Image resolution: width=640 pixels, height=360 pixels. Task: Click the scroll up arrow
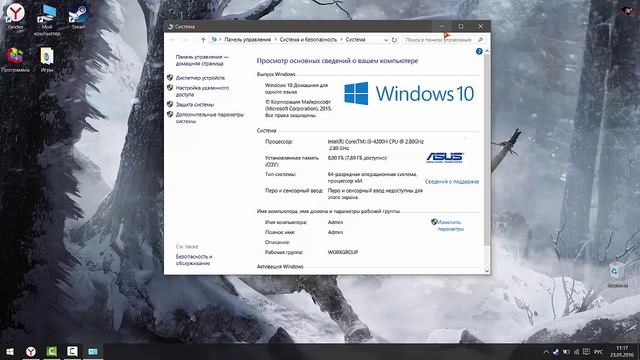[x=487, y=51]
